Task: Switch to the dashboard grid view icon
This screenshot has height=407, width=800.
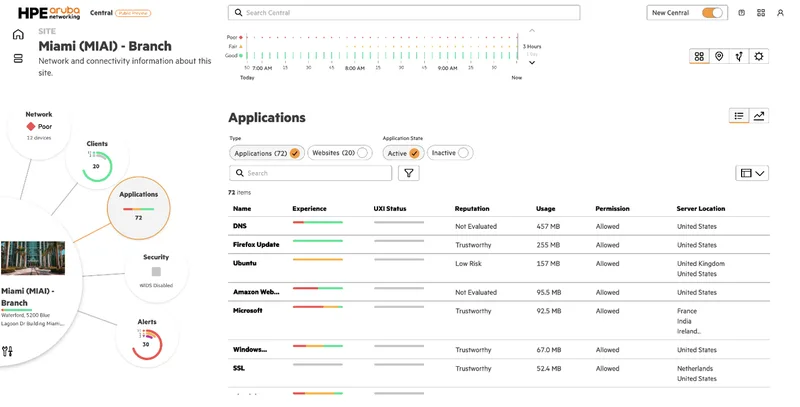Action: [x=699, y=57]
